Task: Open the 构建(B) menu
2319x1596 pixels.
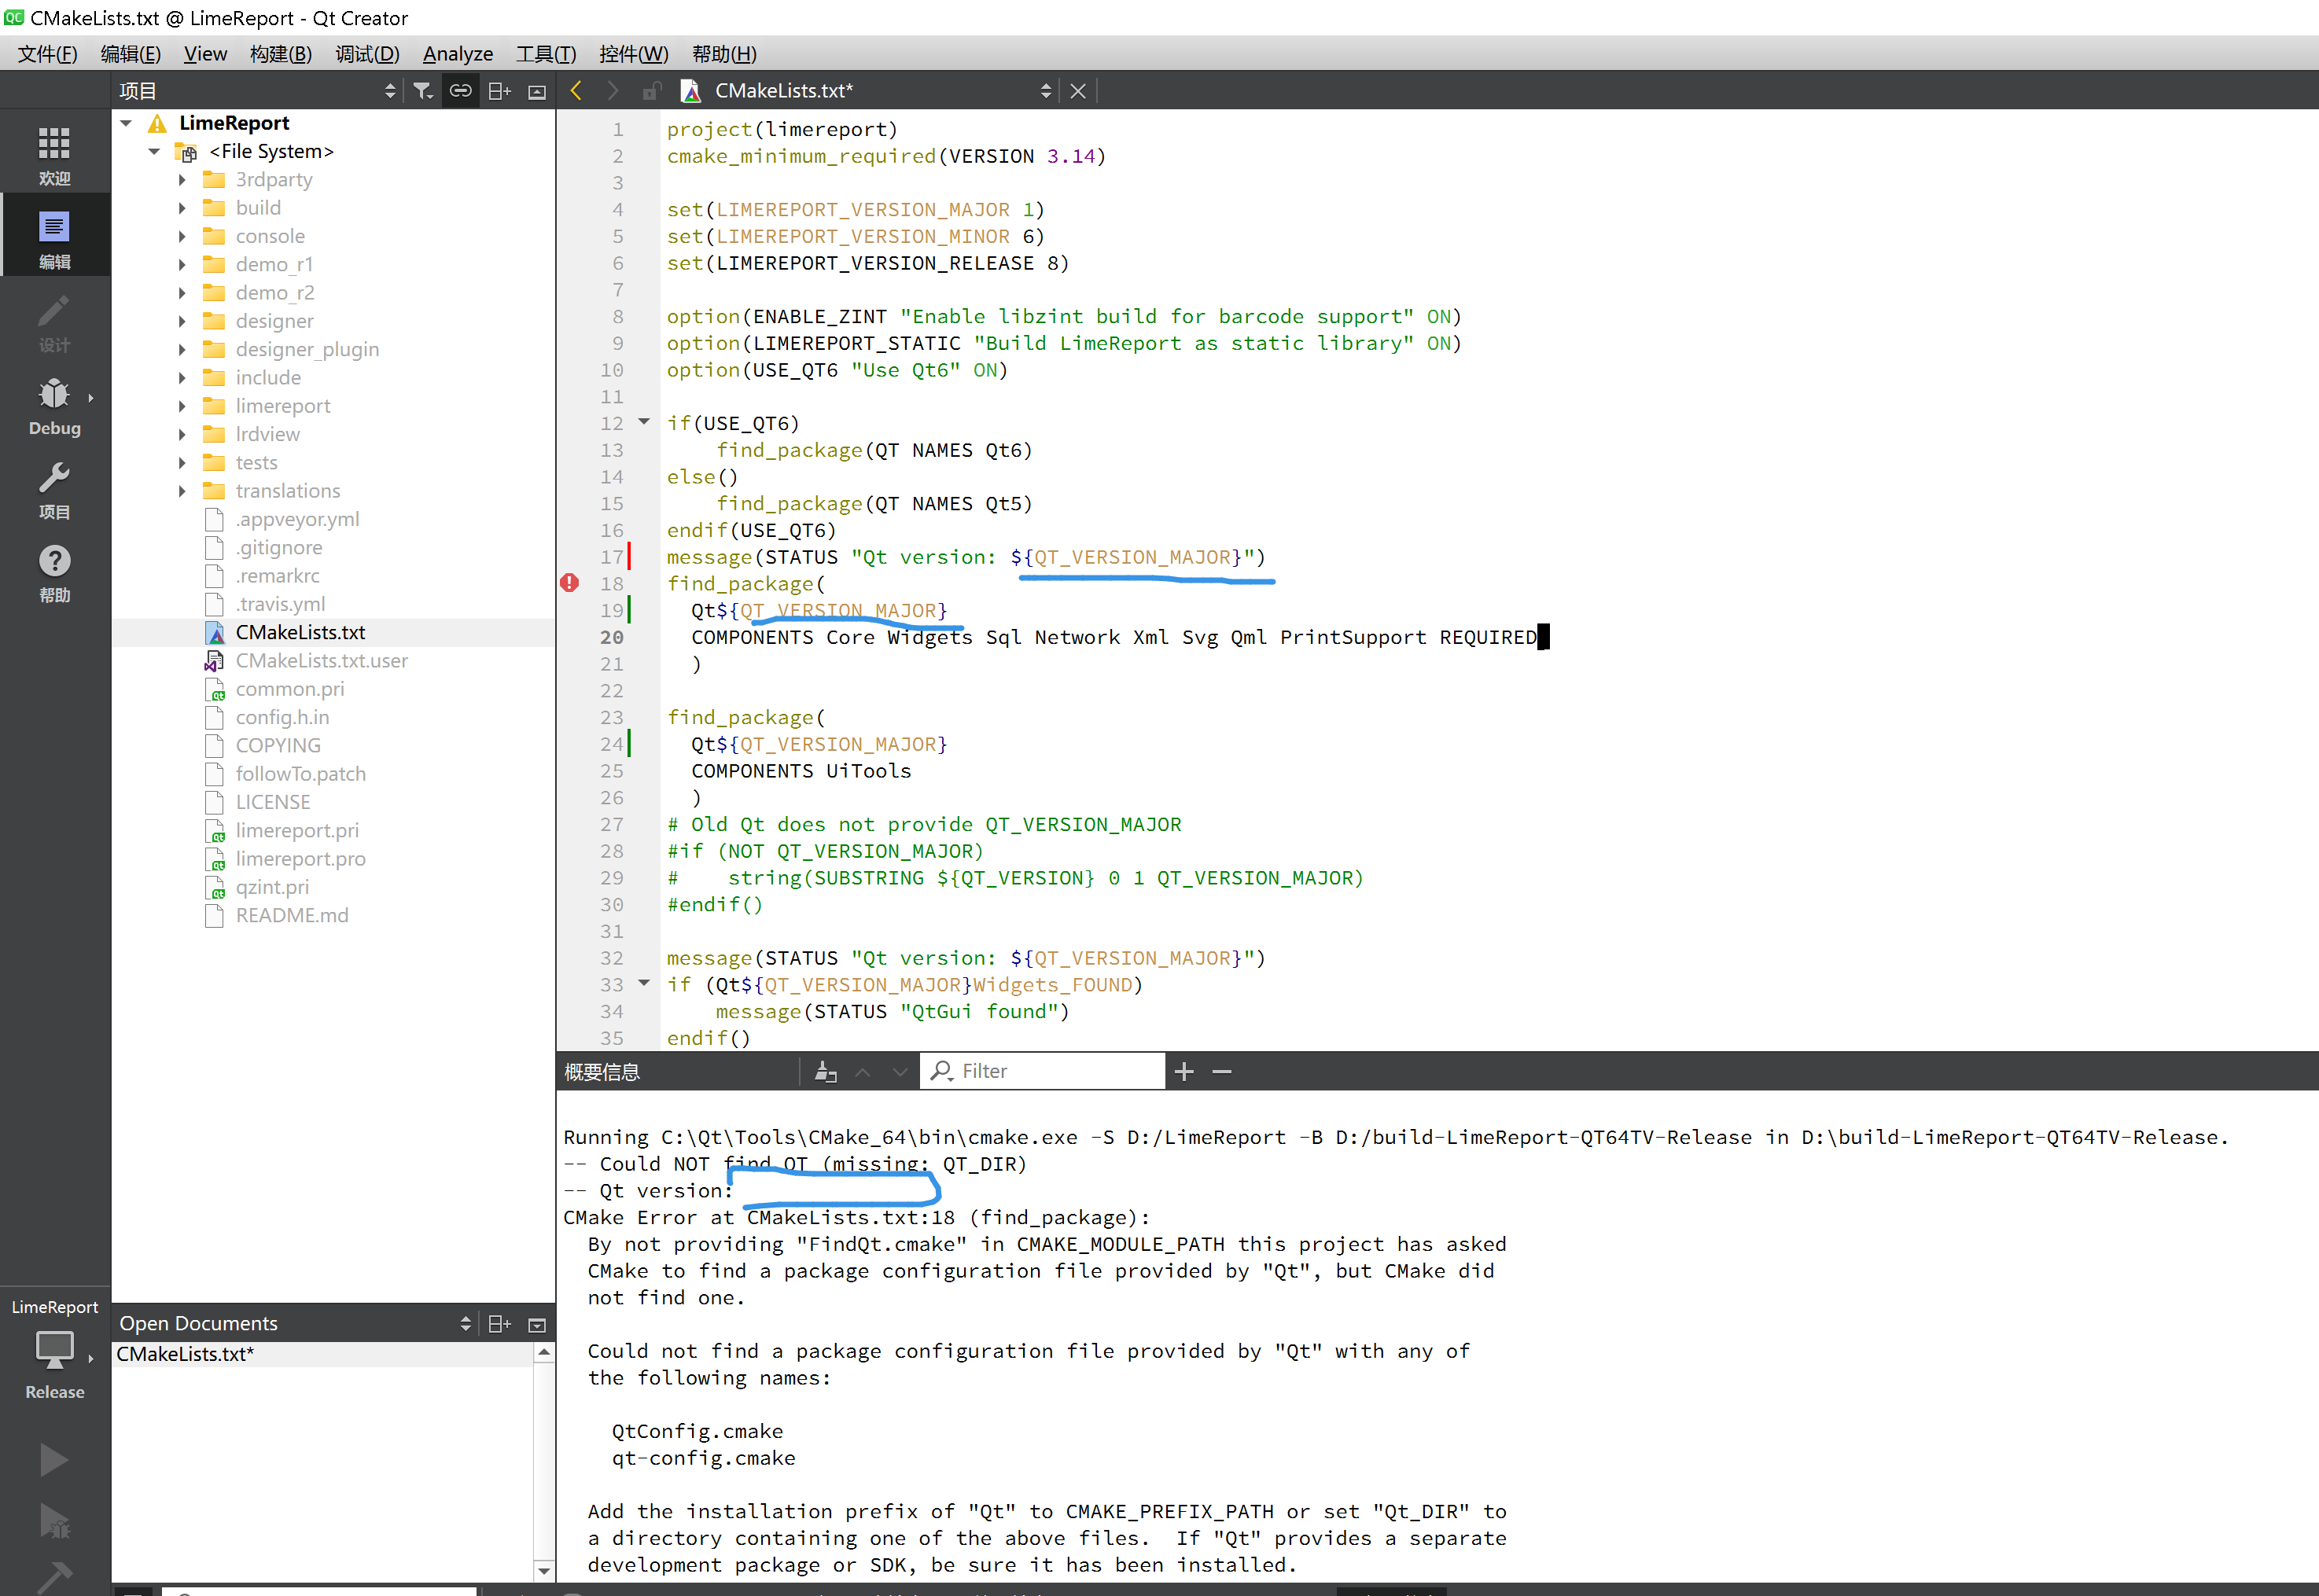Action: 280,53
